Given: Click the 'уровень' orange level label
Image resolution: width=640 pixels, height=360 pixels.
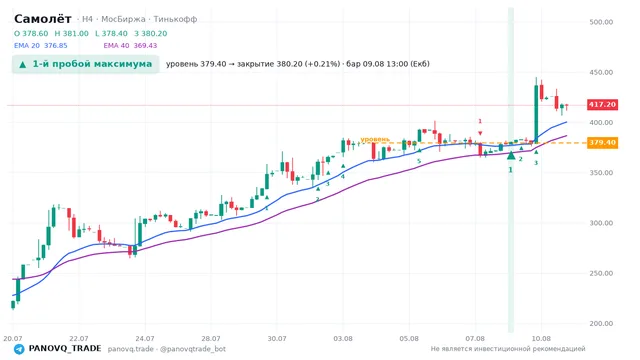Looking at the screenshot, I should 375,139.
